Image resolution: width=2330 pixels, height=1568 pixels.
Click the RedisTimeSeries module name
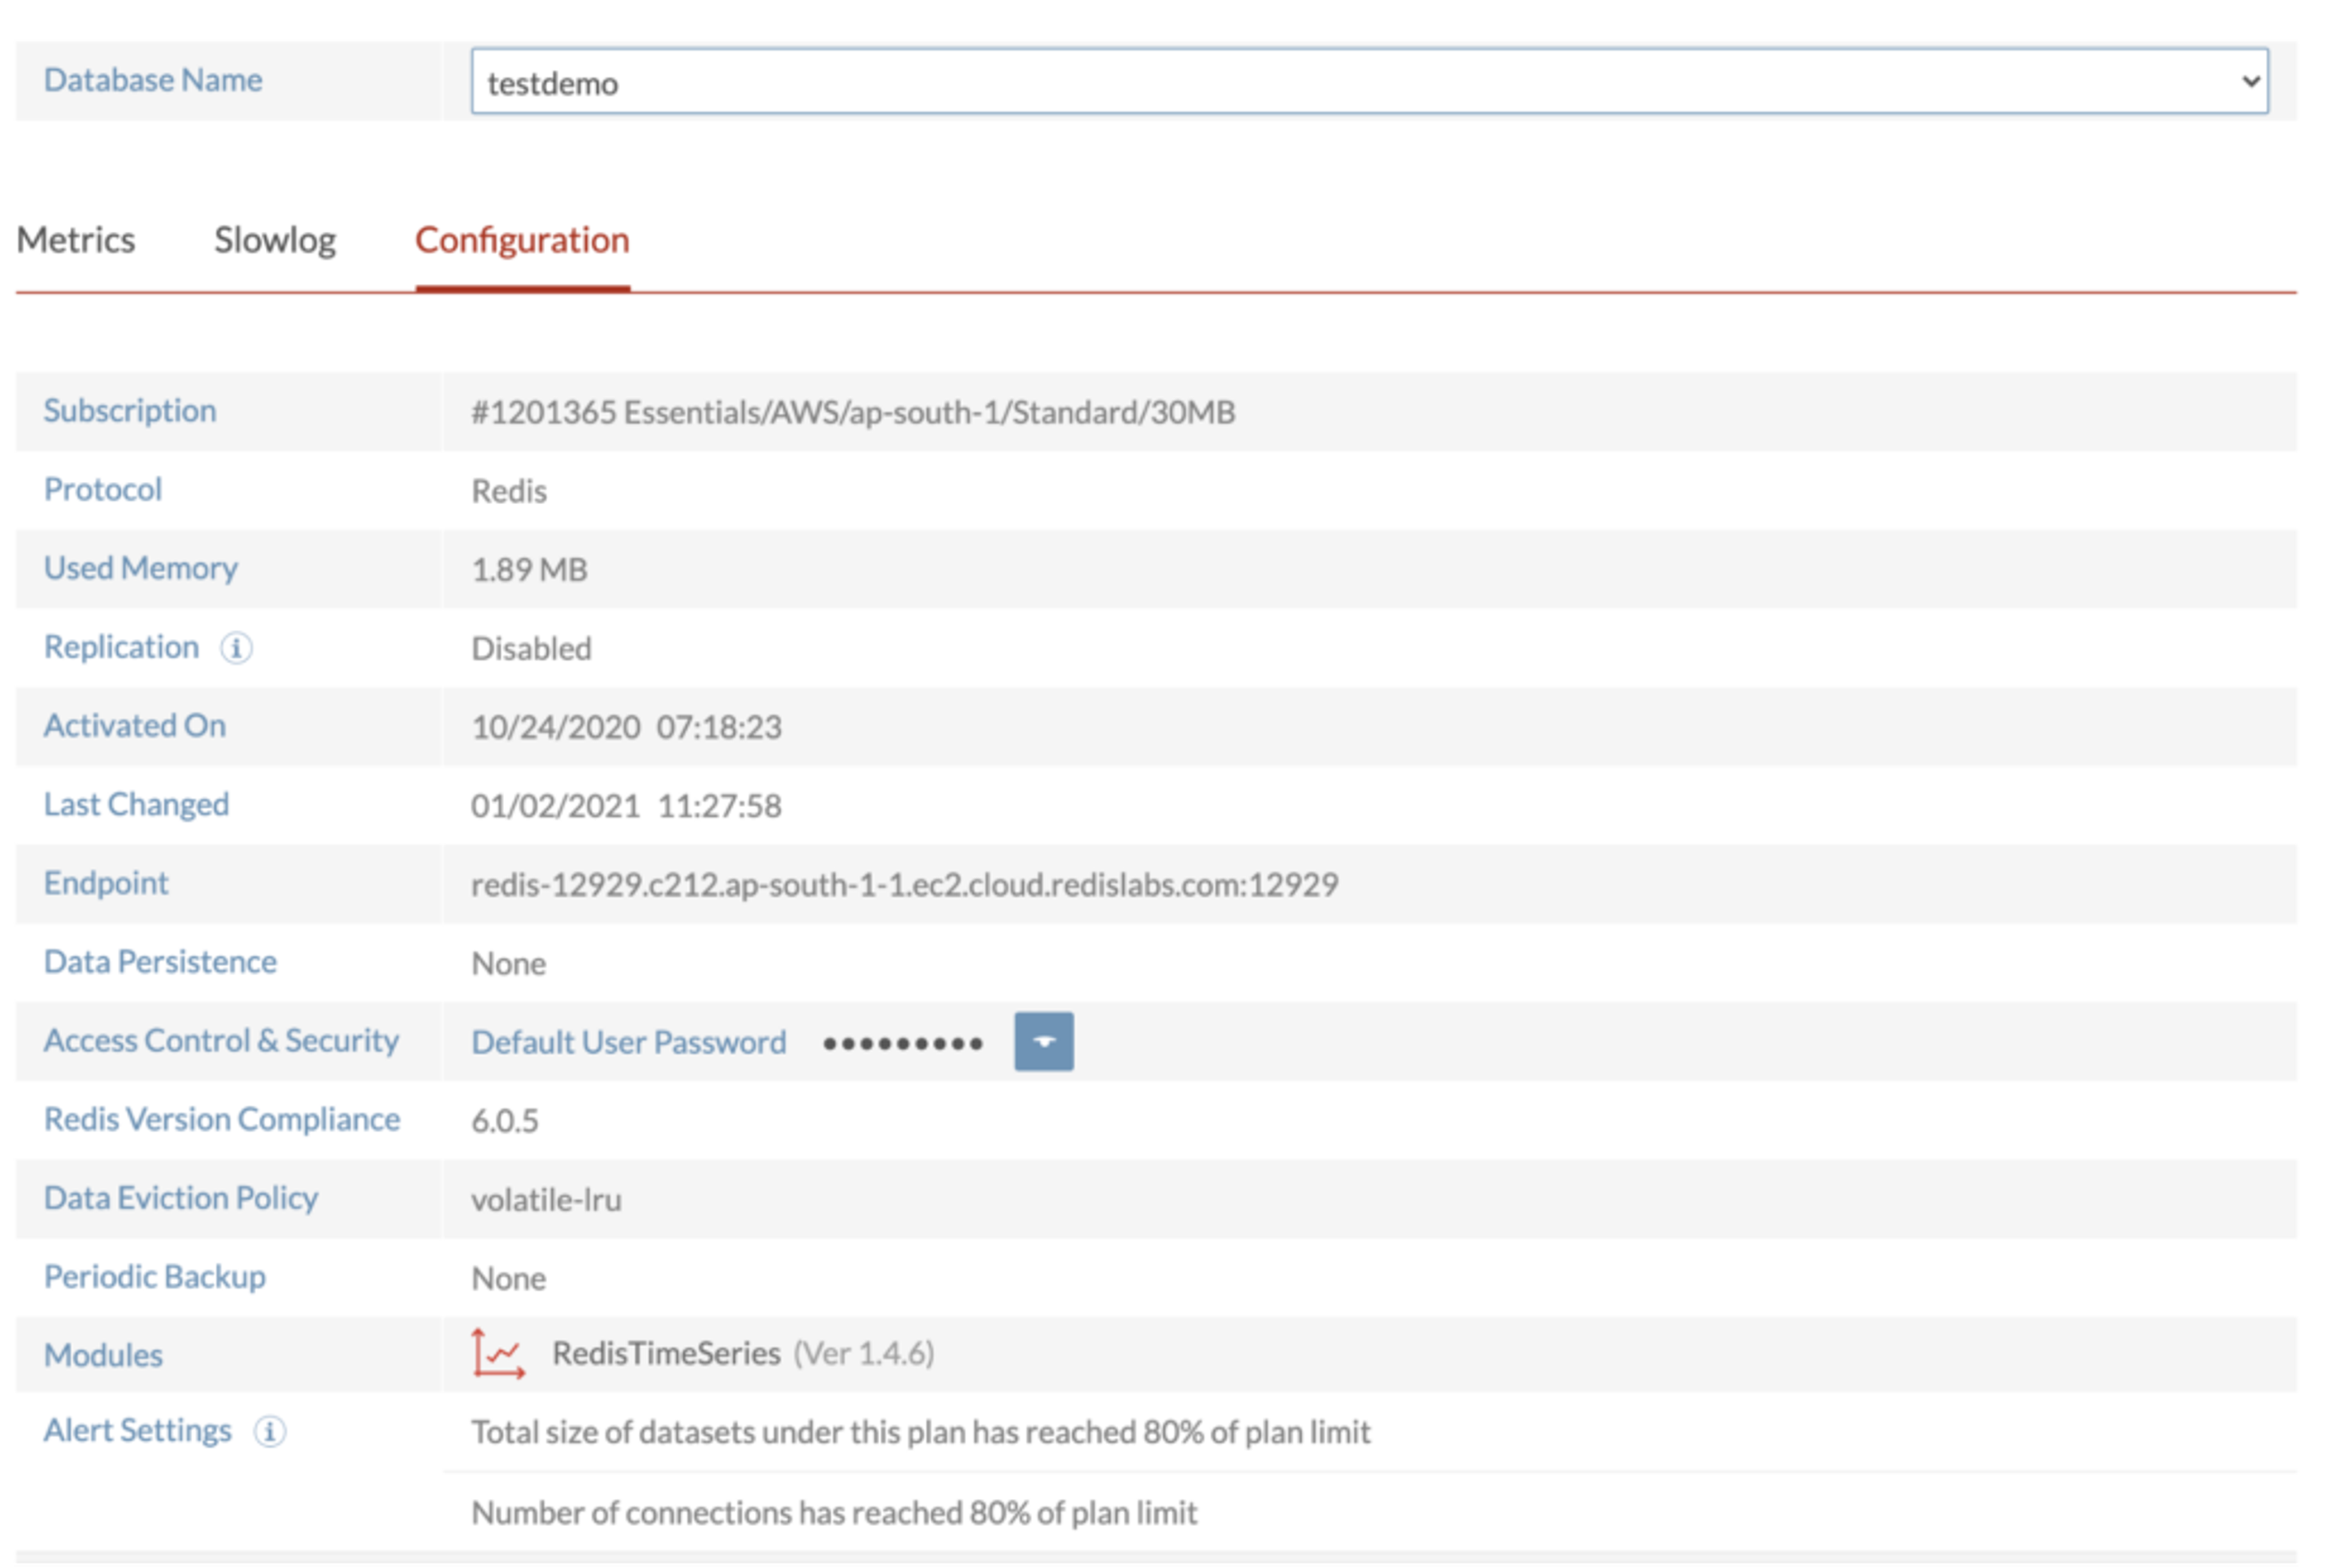tap(666, 1354)
